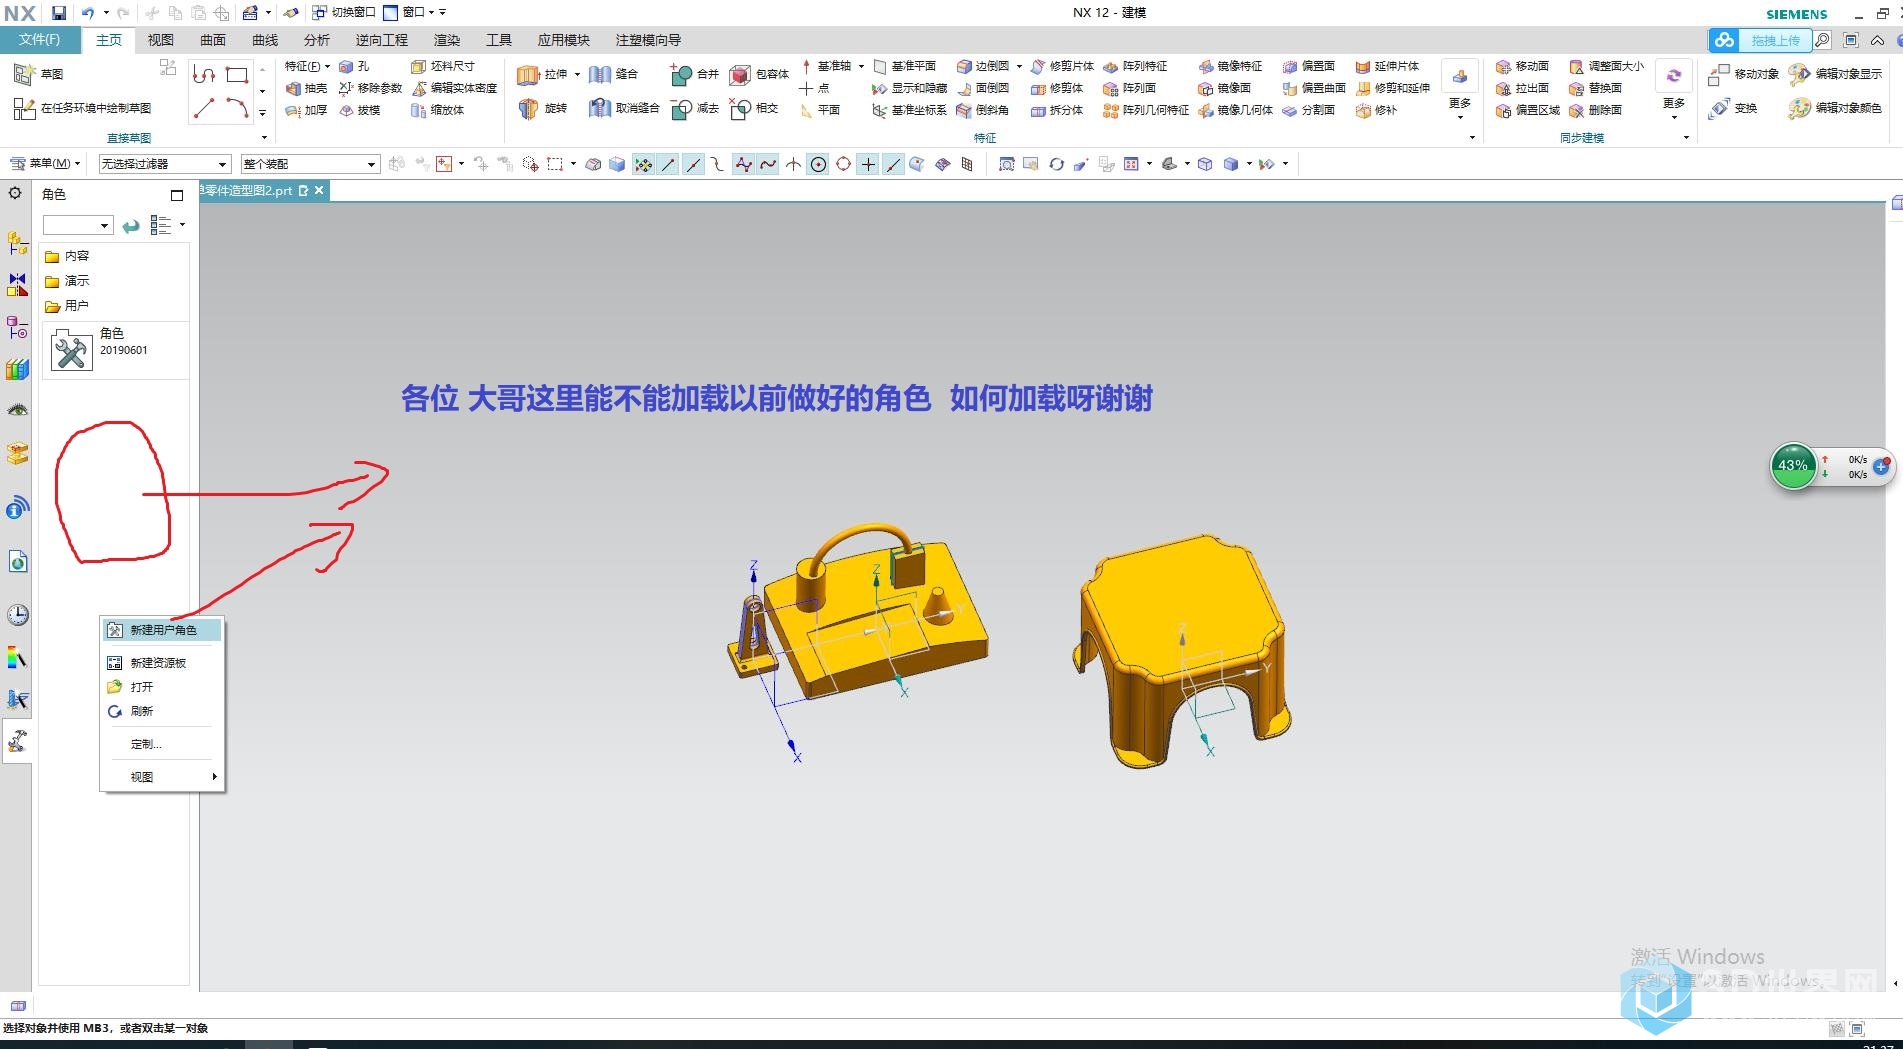Open the History clock tab in the resource bar
1903x1049 pixels.
17,615
